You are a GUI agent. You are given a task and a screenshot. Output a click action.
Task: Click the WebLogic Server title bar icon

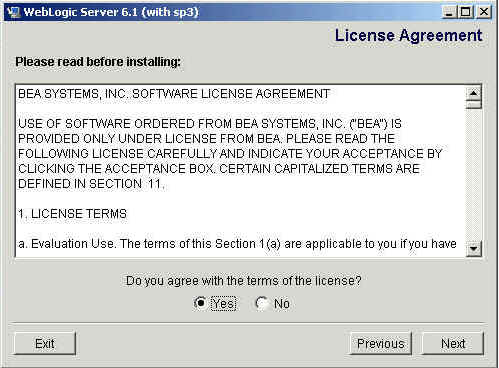[13, 12]
